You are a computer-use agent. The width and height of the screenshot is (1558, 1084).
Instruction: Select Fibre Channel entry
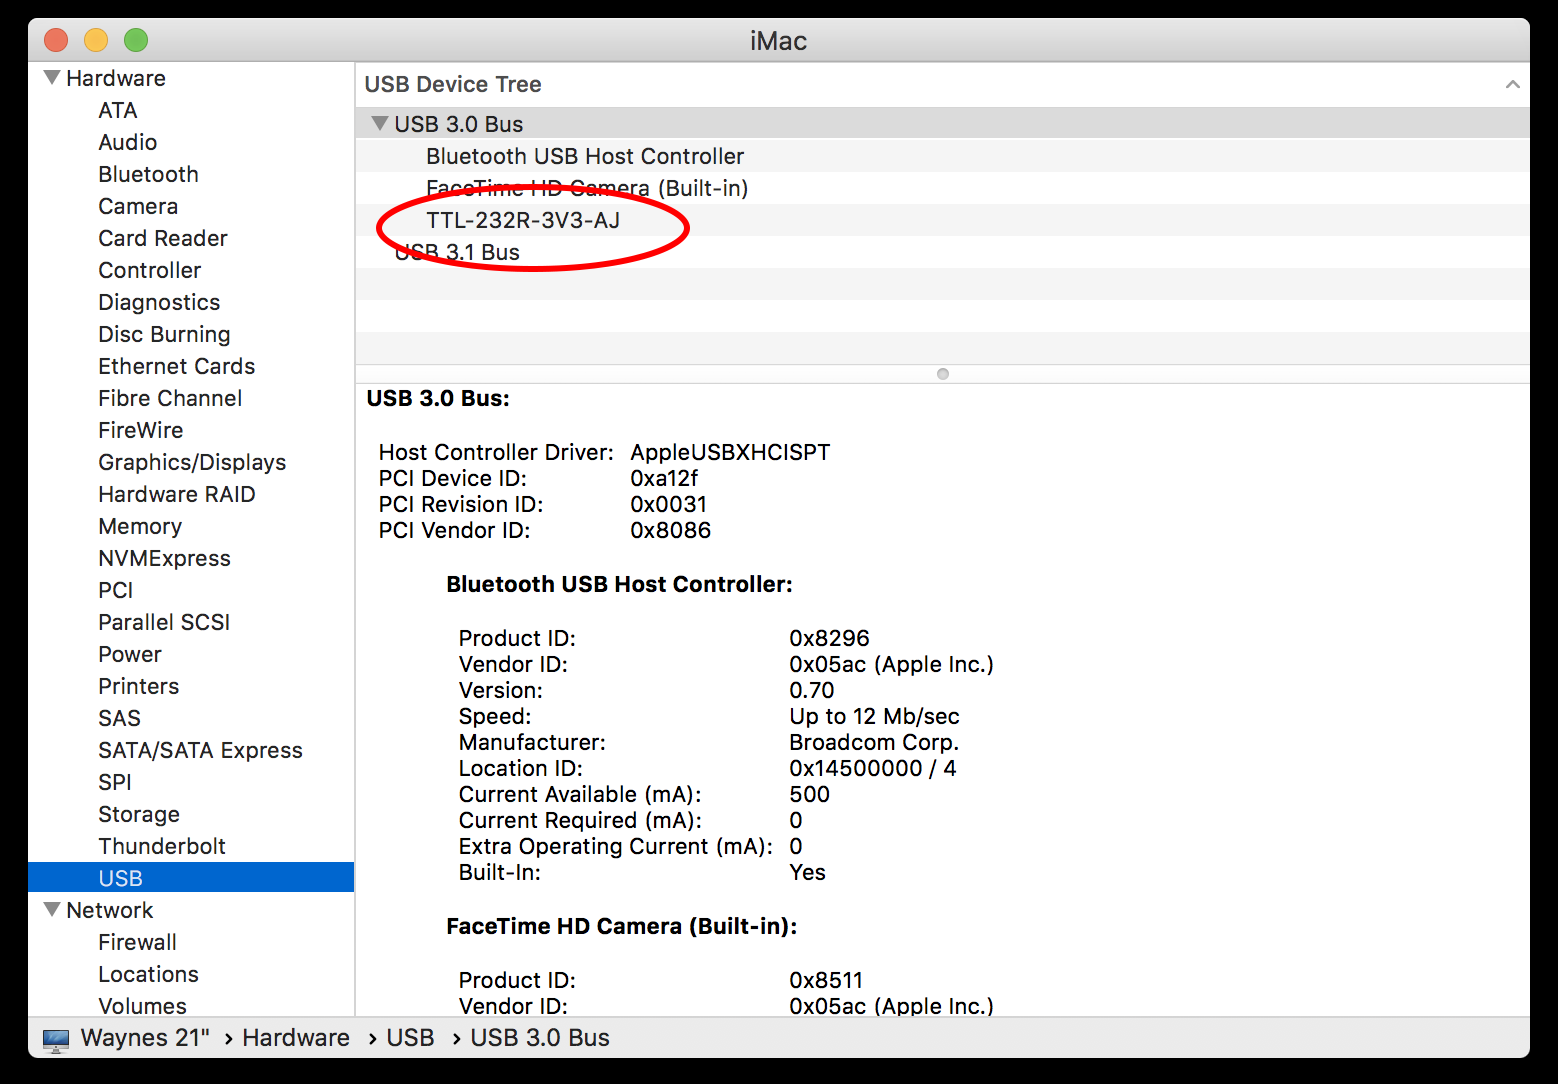[170, 398]
